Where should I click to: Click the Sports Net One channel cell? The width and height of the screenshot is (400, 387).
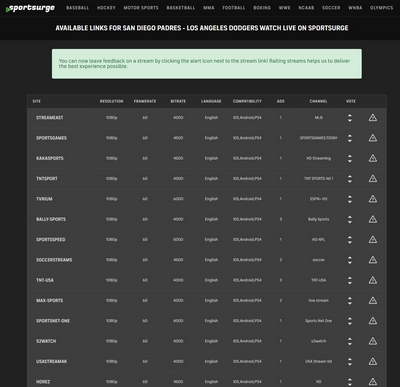pos(319,321)
